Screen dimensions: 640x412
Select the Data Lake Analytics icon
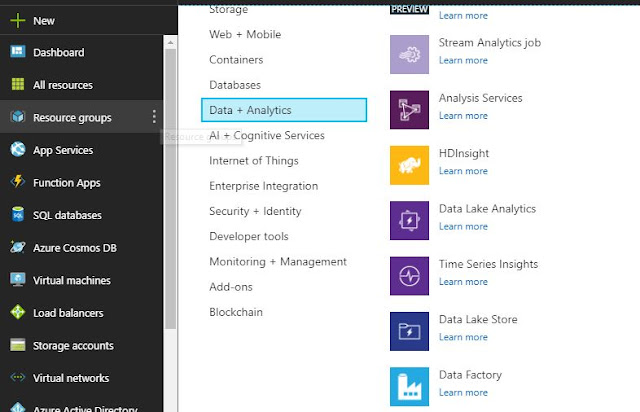coord(409,220)
